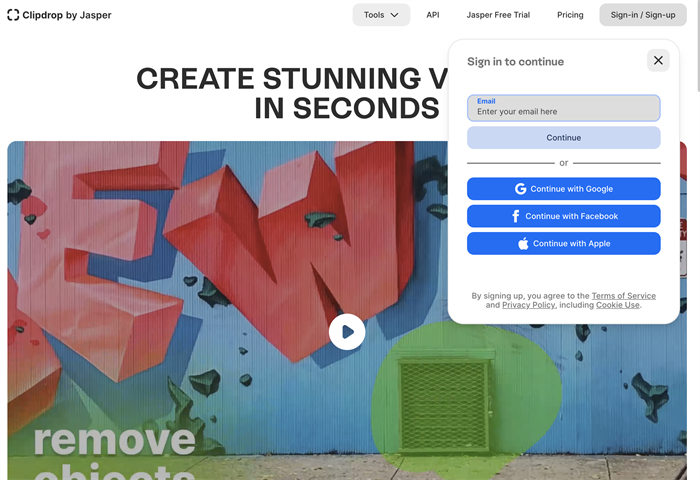700x480 pixels.
Task: Click the 'Clipdrop by Jasper' brand text
Action: tap(67, 15)
